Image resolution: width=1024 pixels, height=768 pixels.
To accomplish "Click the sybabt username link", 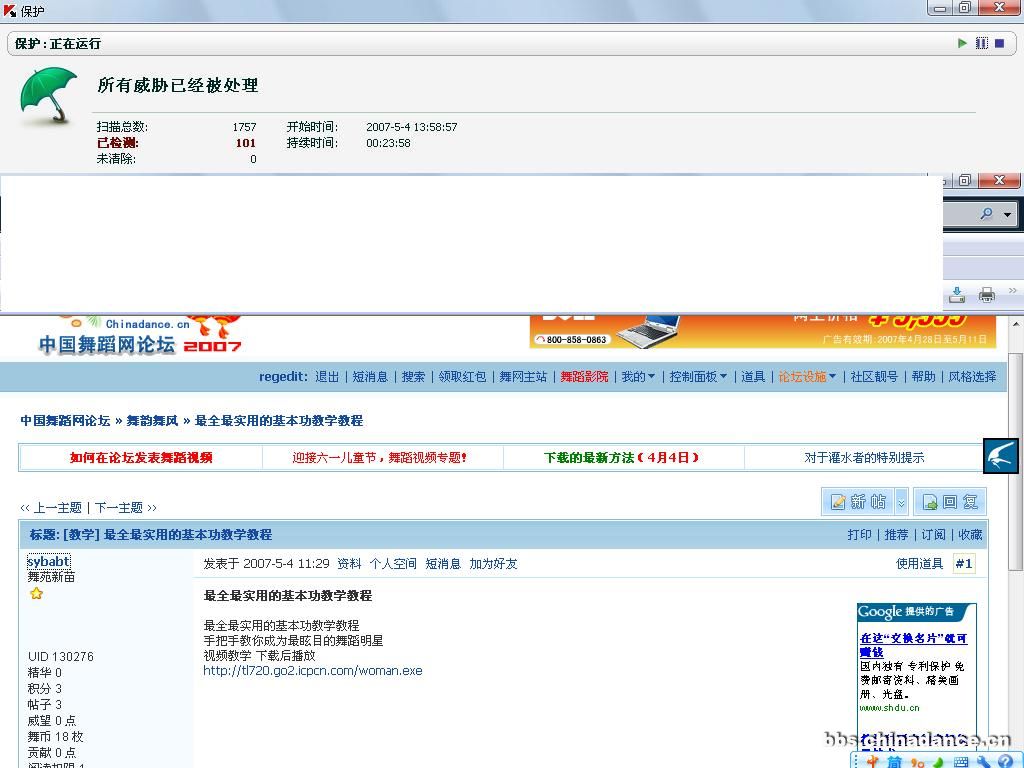I will pyautogui.click(x=48, y=562).
